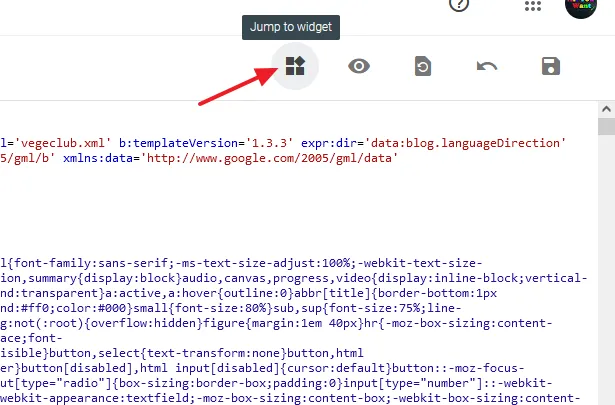The height and width of the screenshot is (405, 615).
Task: Click 'small{font-size:80%}' code text
Action: (x=203, y=308)
